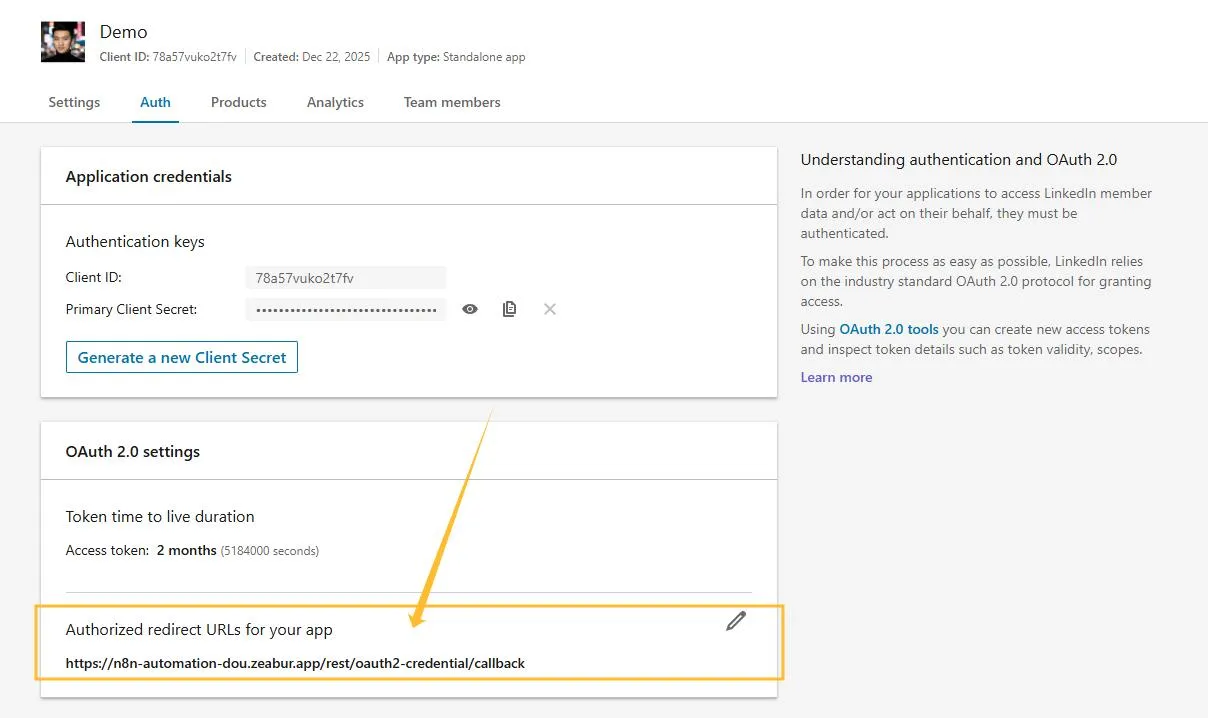Open the Team members tab

pyautogui.click(x=451, y=102)
